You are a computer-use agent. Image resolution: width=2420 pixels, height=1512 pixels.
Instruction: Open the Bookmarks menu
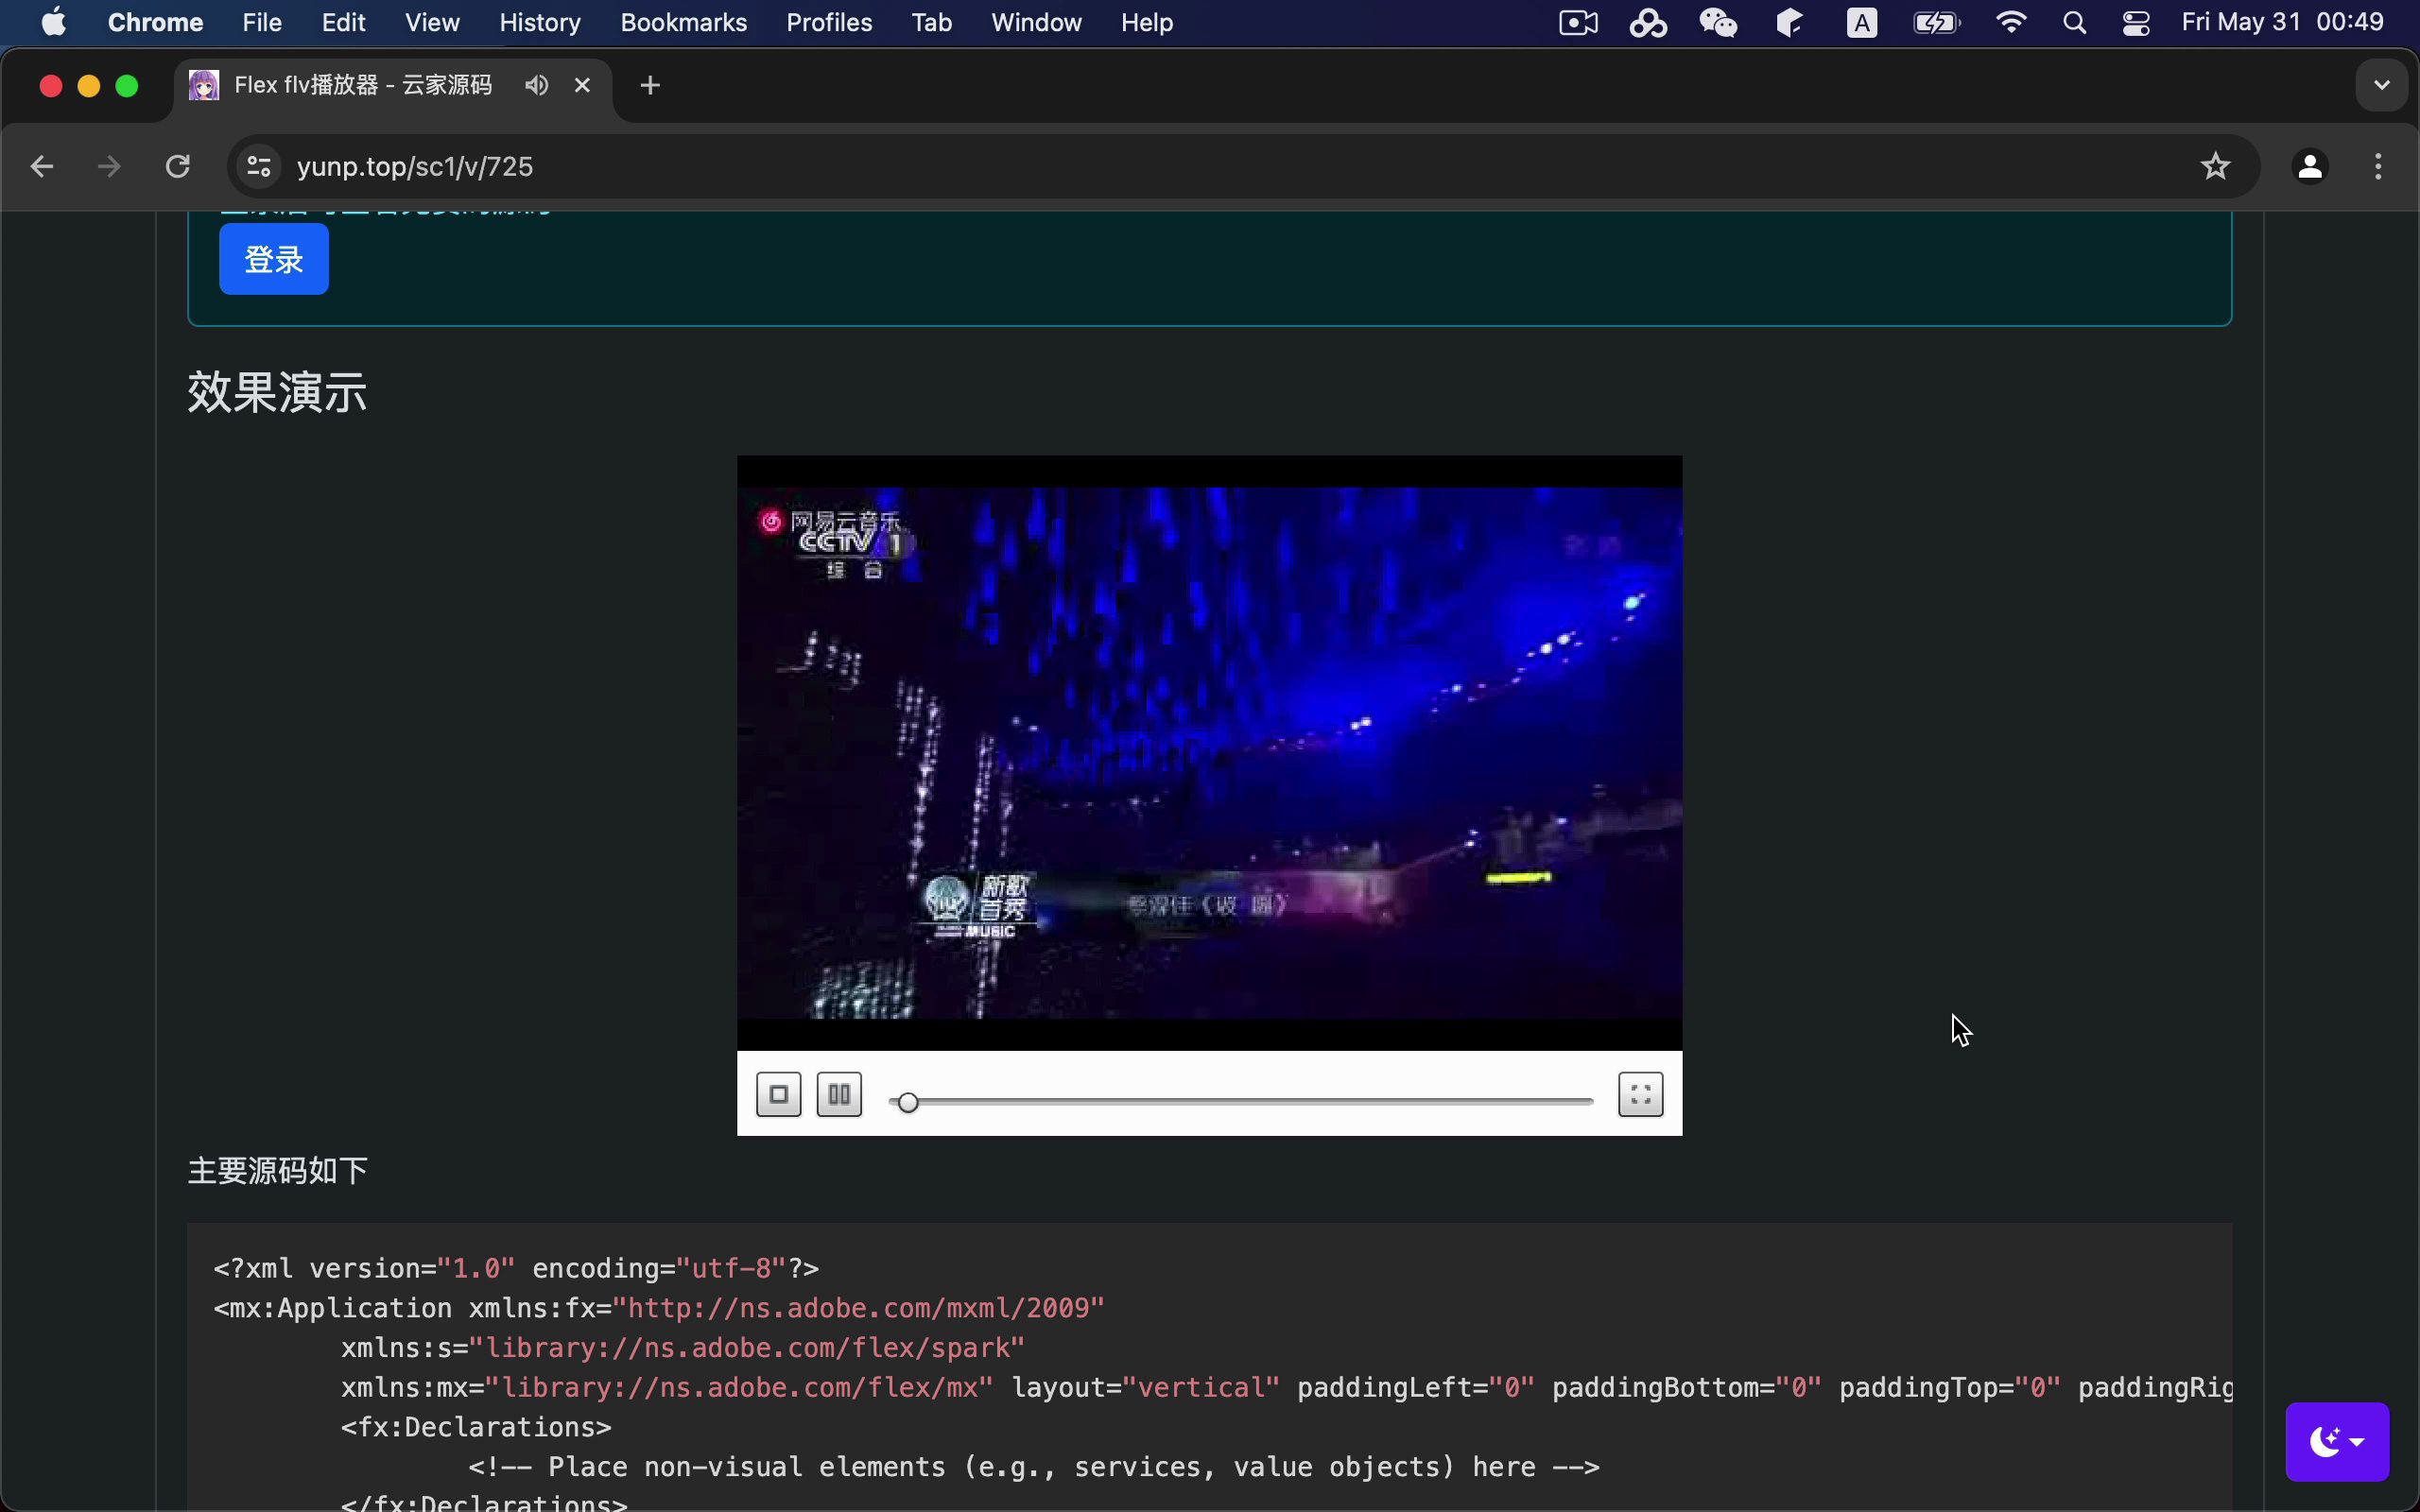click(683, 22)
